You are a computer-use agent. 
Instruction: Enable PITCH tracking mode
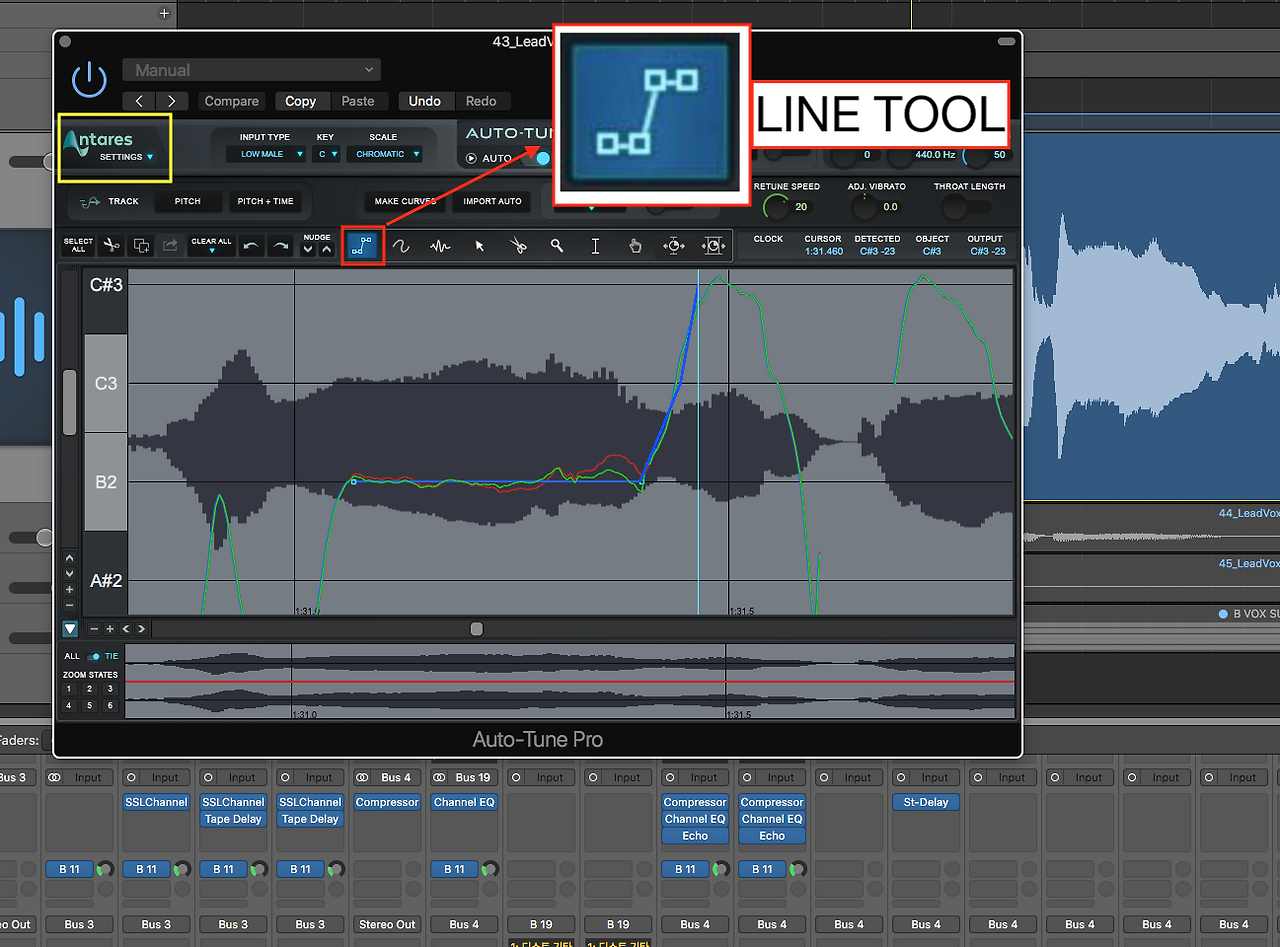[188, 201]
